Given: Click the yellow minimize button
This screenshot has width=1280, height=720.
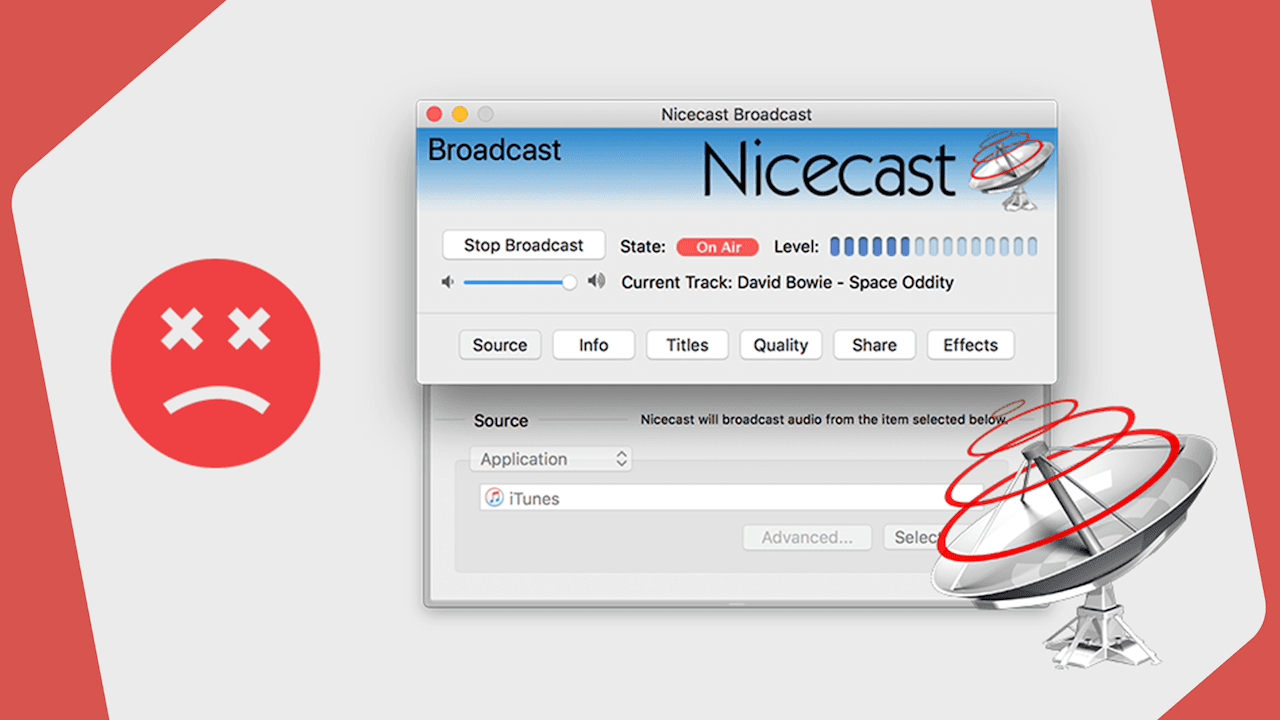Looking at the screenshot, I should (x=459, y=114).
